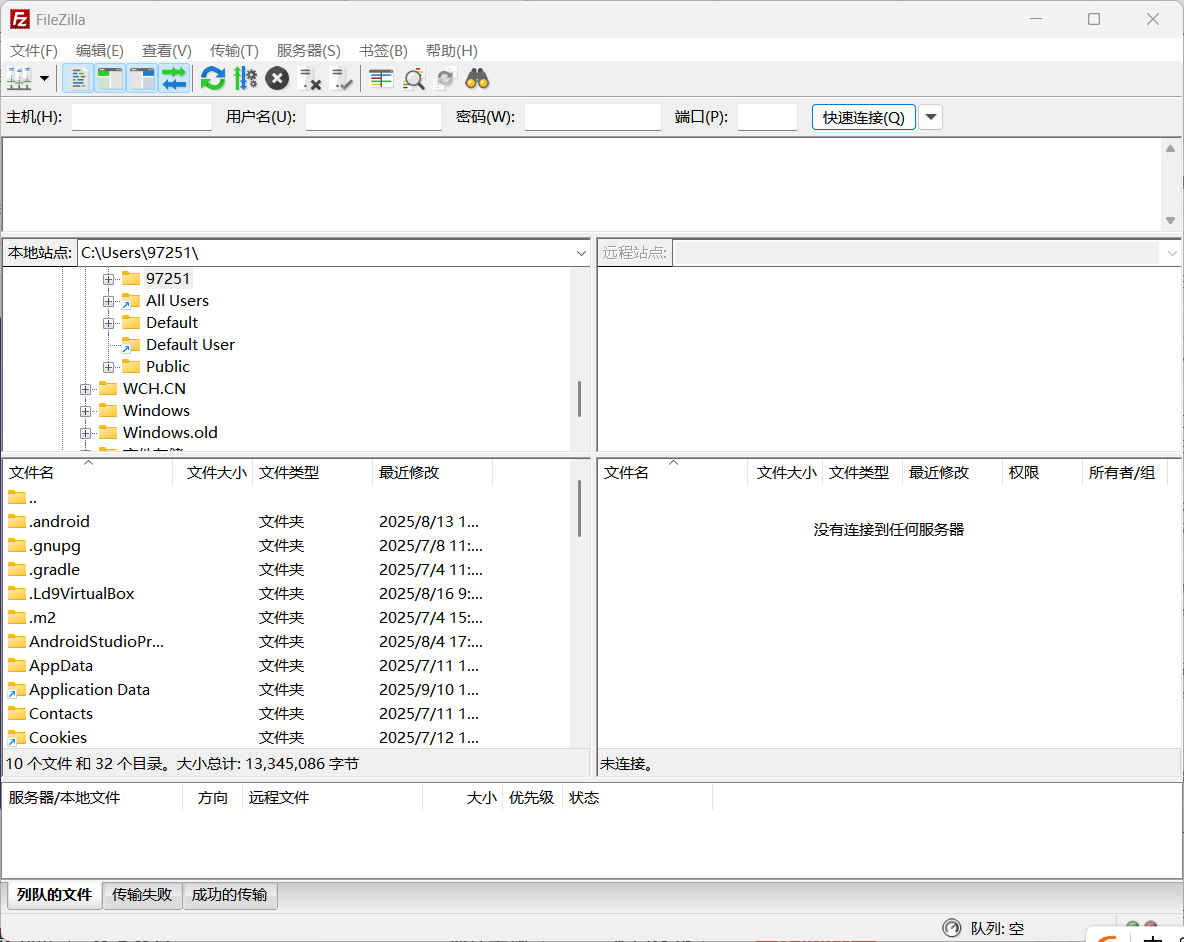The height and width of the screenshot is (942, 1184).
Task: Select the .gradle folder icon
Action: click(17, 570)
